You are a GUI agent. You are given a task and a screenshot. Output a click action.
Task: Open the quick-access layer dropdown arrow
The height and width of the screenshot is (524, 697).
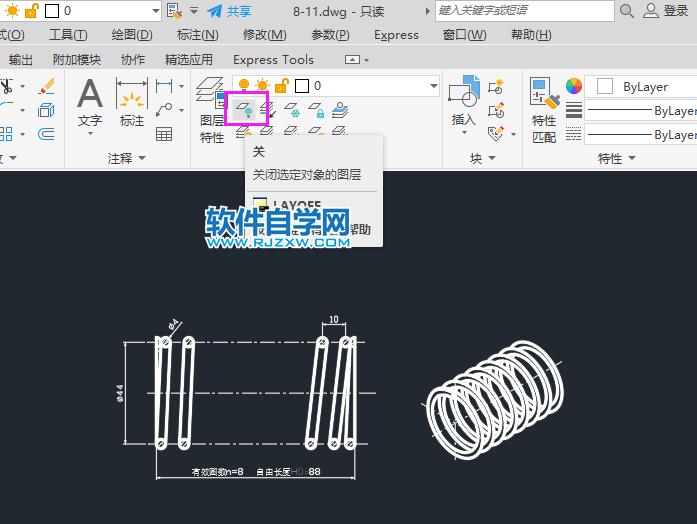click(x=155, y=11)
